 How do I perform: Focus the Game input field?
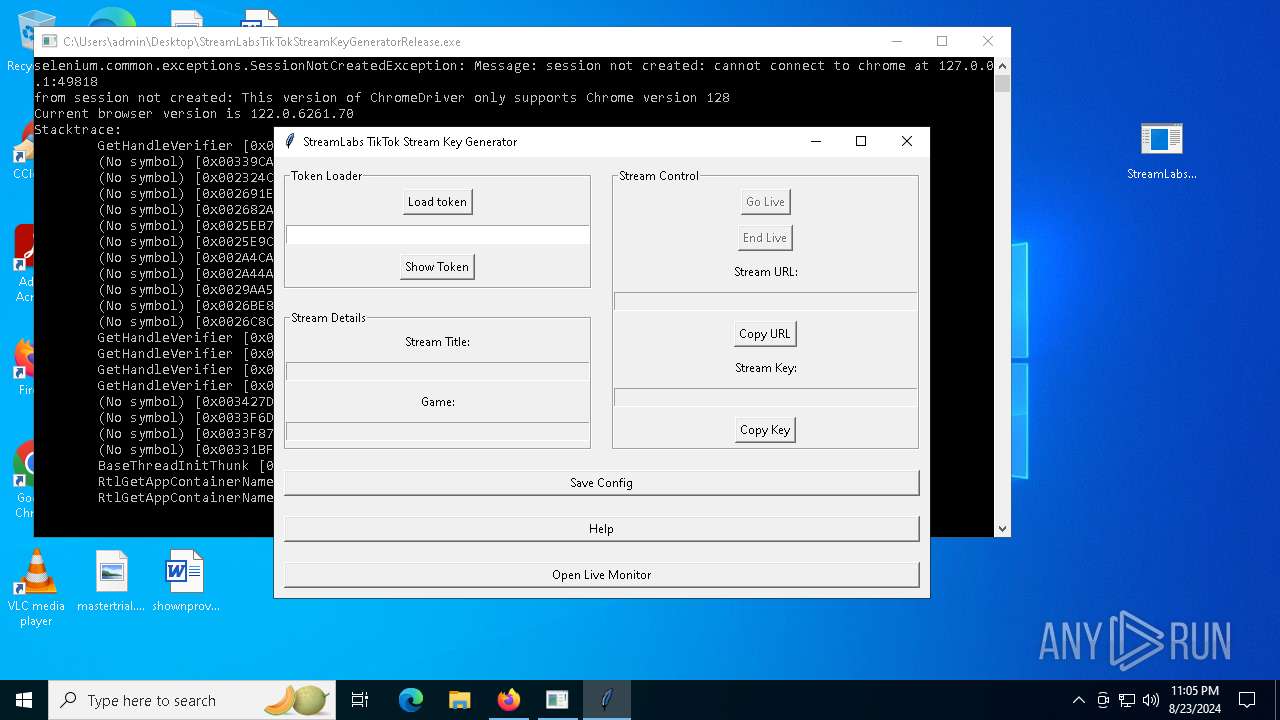(437, 431)
